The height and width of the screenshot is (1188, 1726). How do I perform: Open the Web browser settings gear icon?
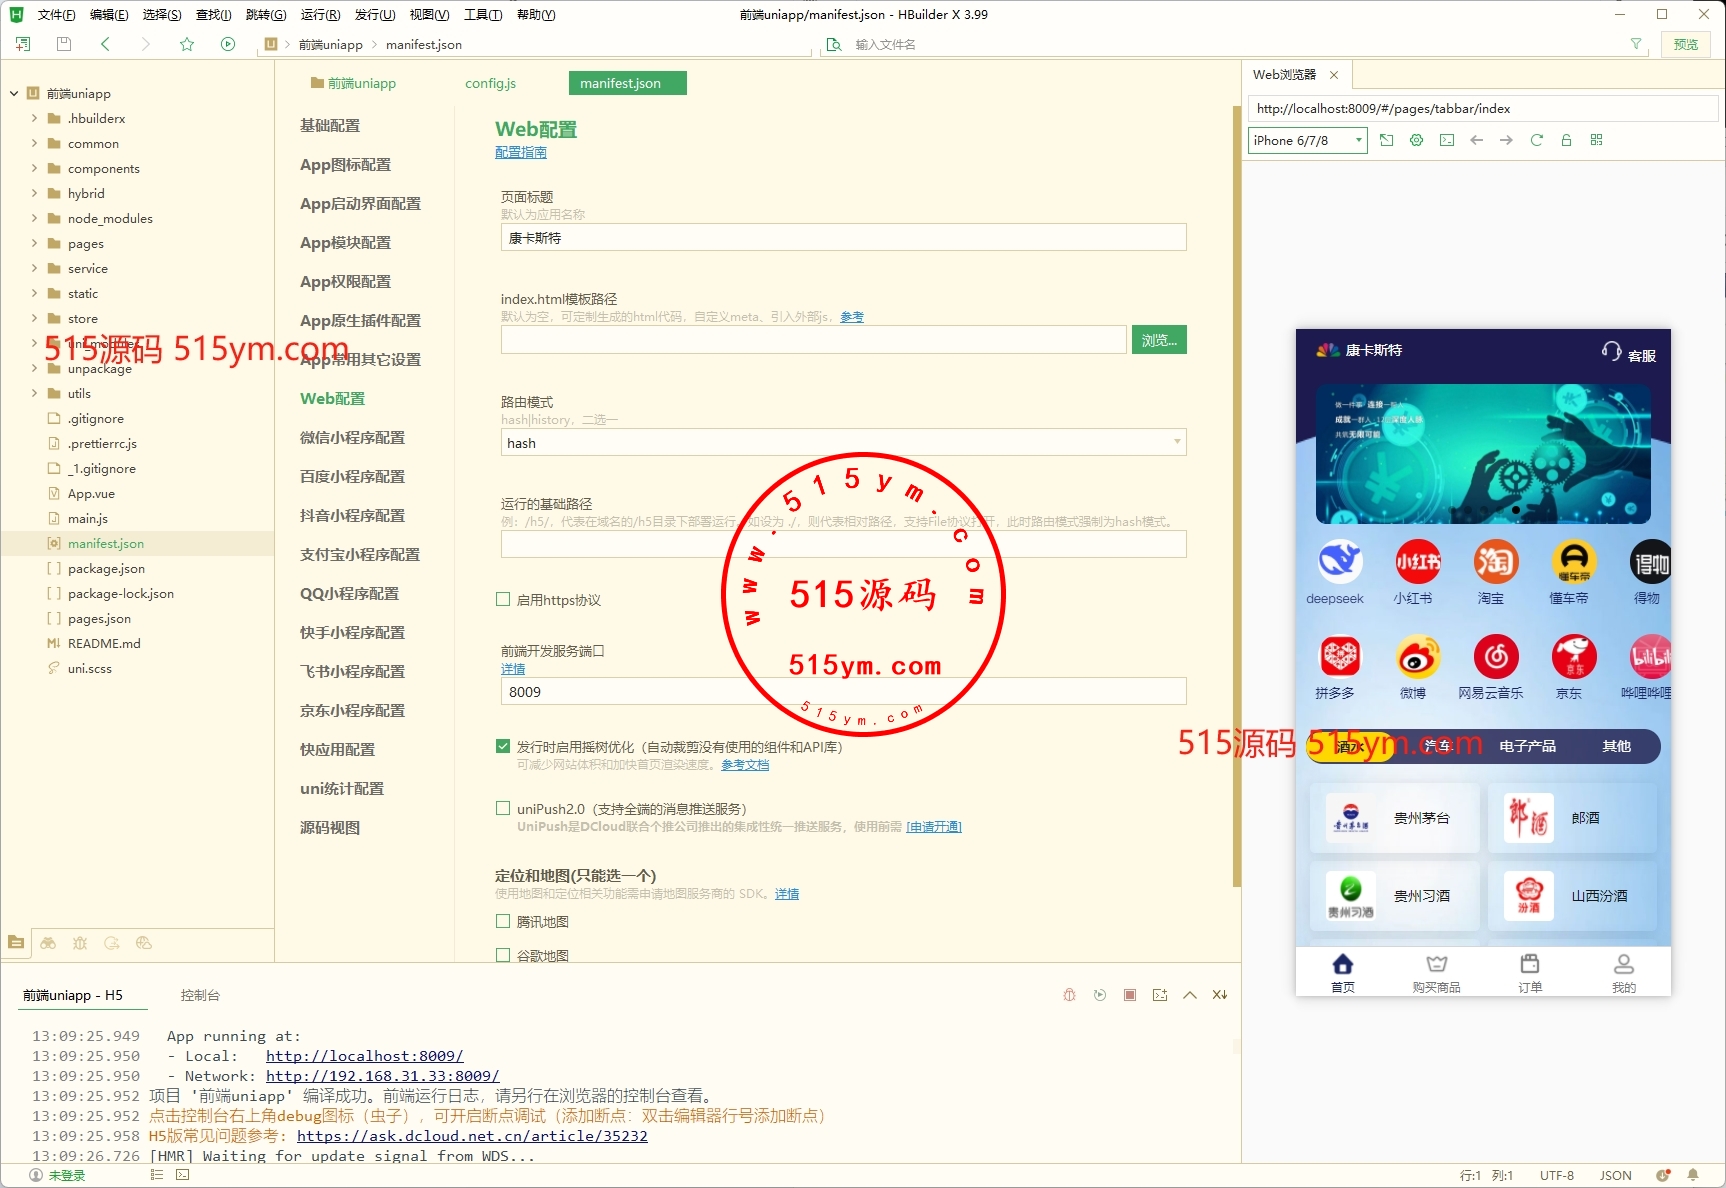pos(1416,140)
